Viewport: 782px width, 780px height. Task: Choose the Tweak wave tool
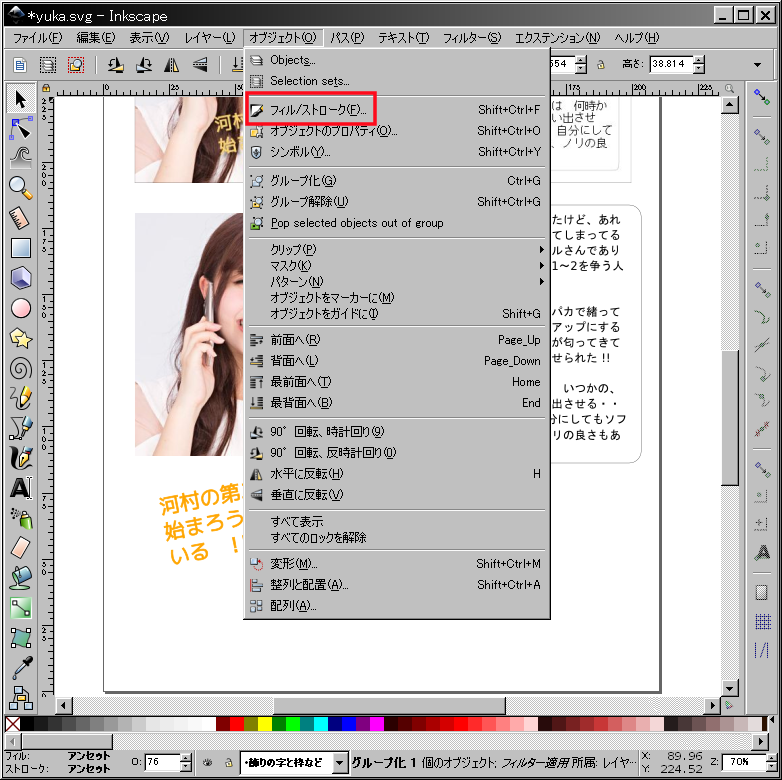(x=20, y=158)
